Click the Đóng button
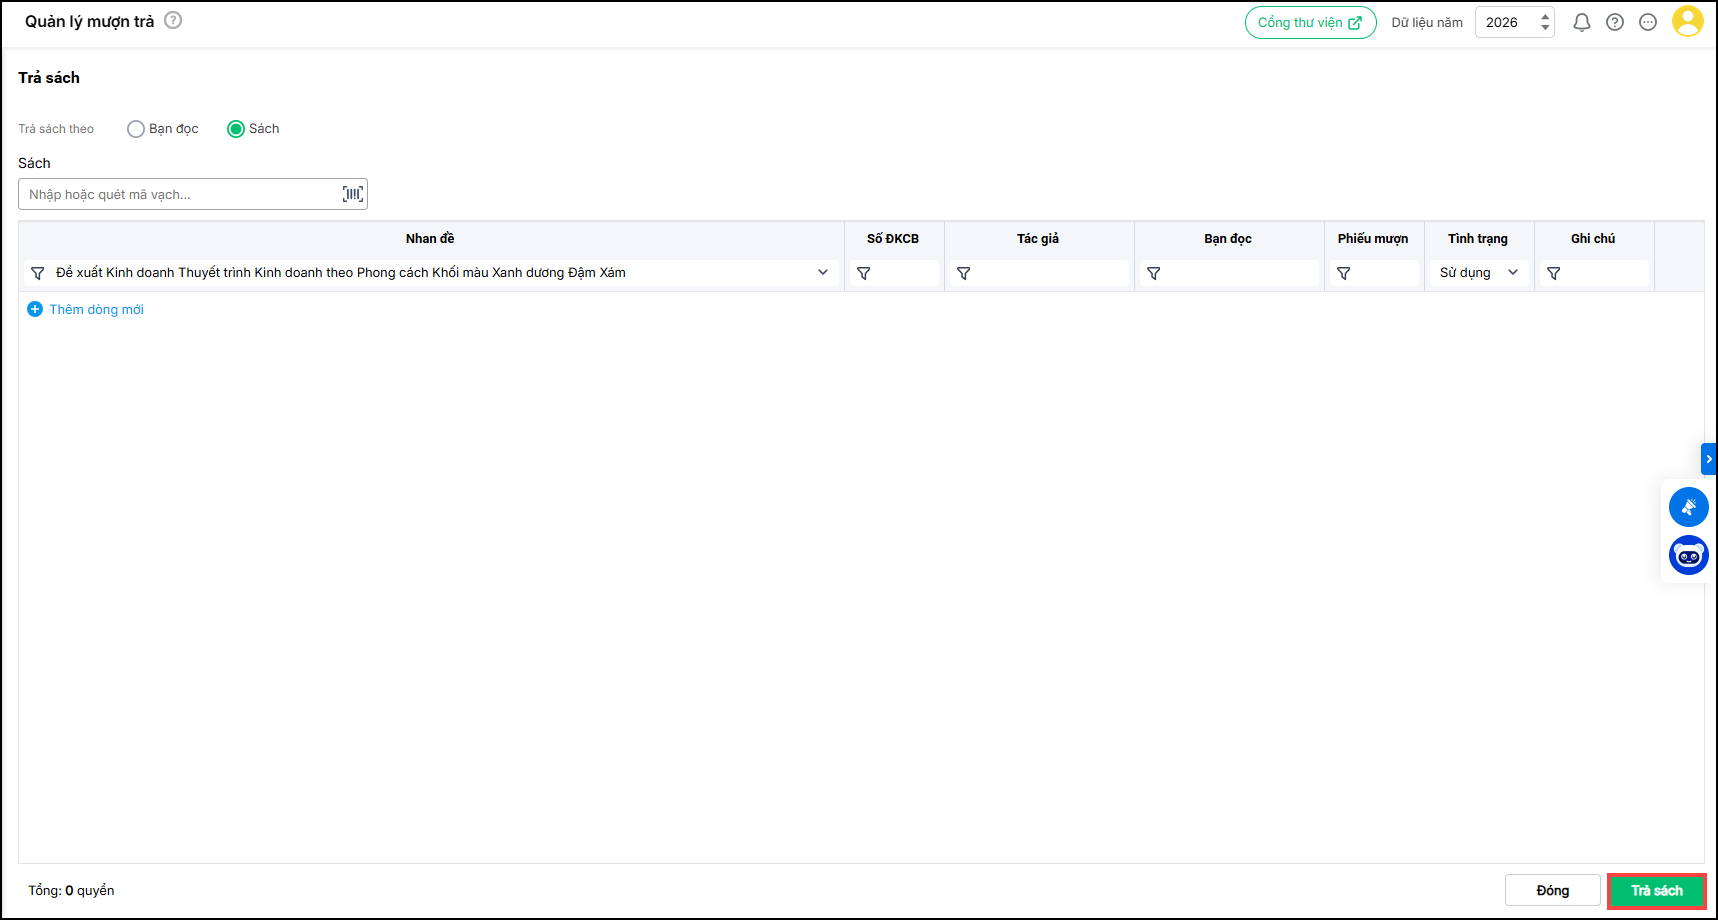 (1552, 890)
